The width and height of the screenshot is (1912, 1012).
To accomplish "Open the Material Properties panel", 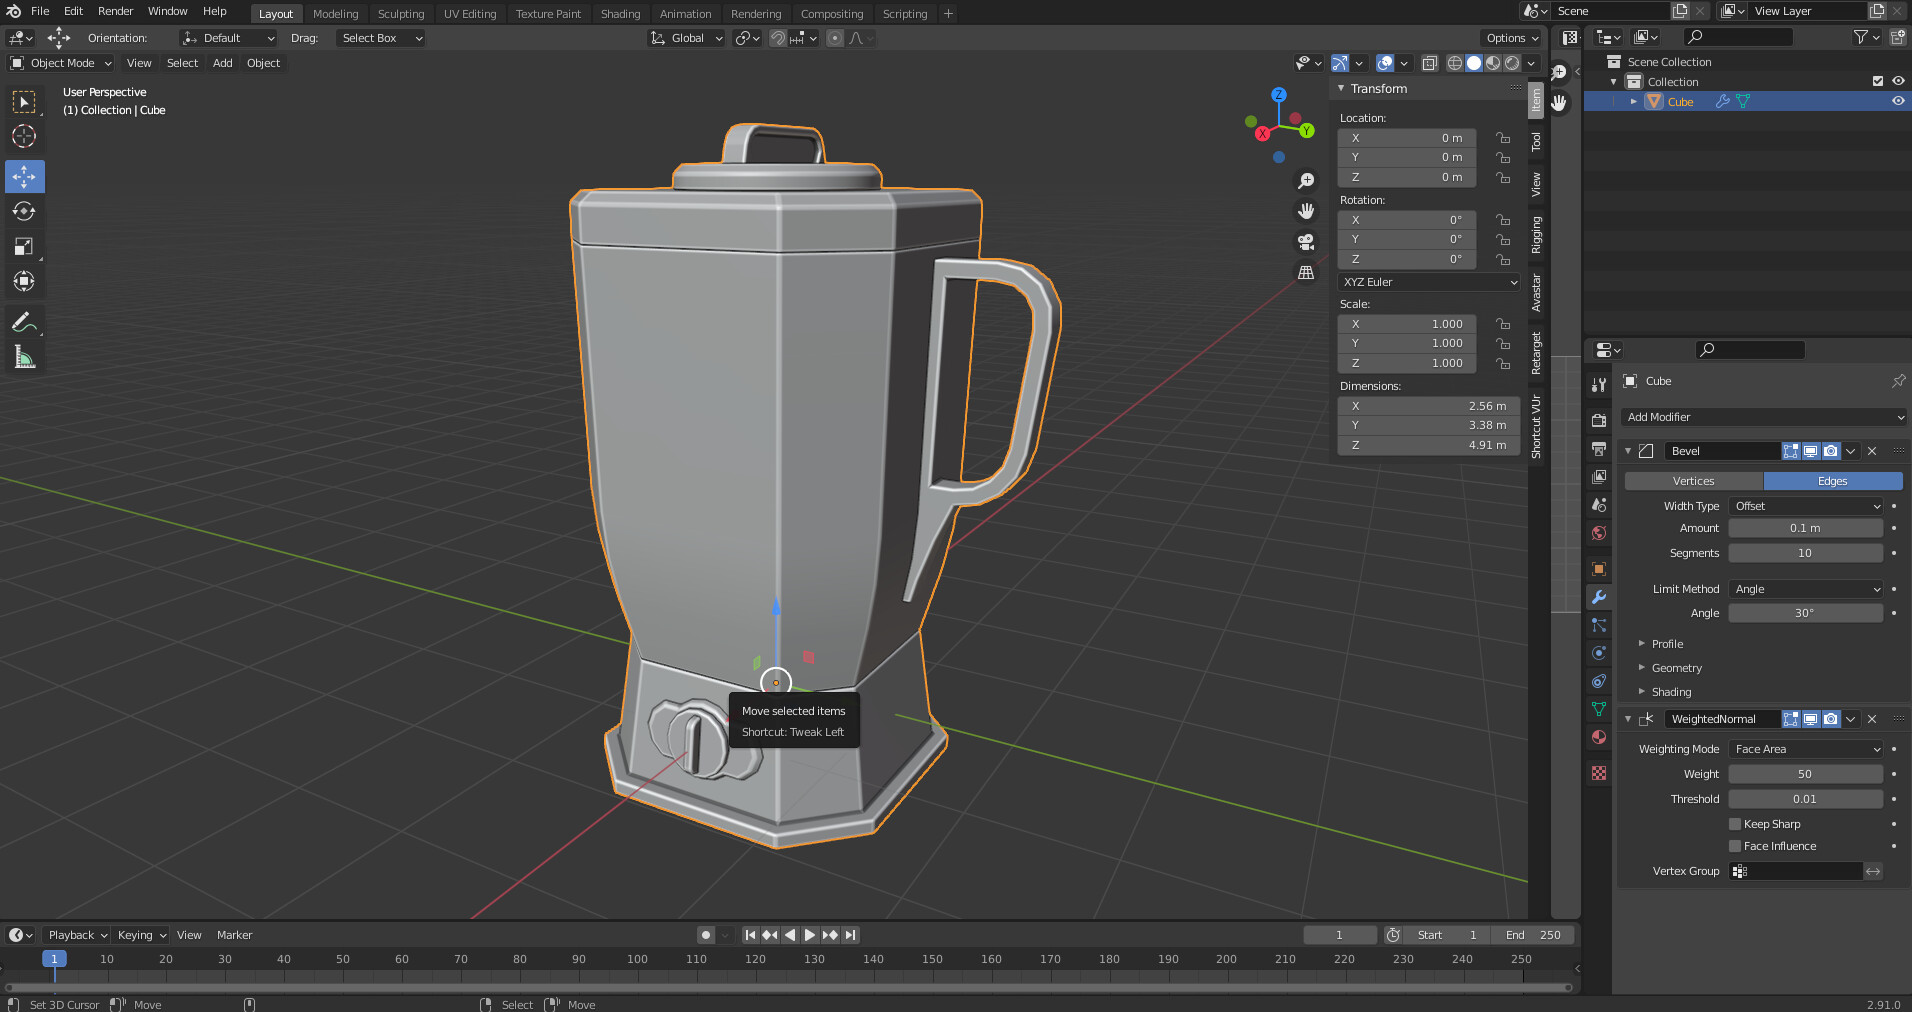I will pyautogui.click(x=1598, y=737).
